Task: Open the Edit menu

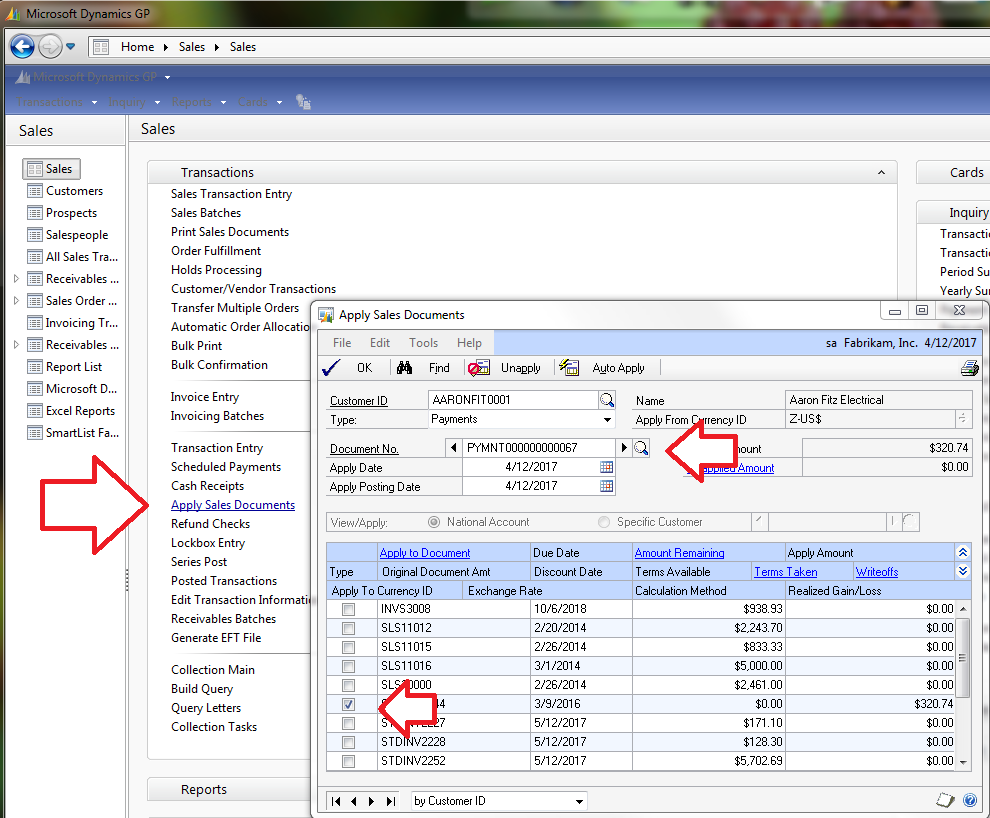Action: click(380, 343)
